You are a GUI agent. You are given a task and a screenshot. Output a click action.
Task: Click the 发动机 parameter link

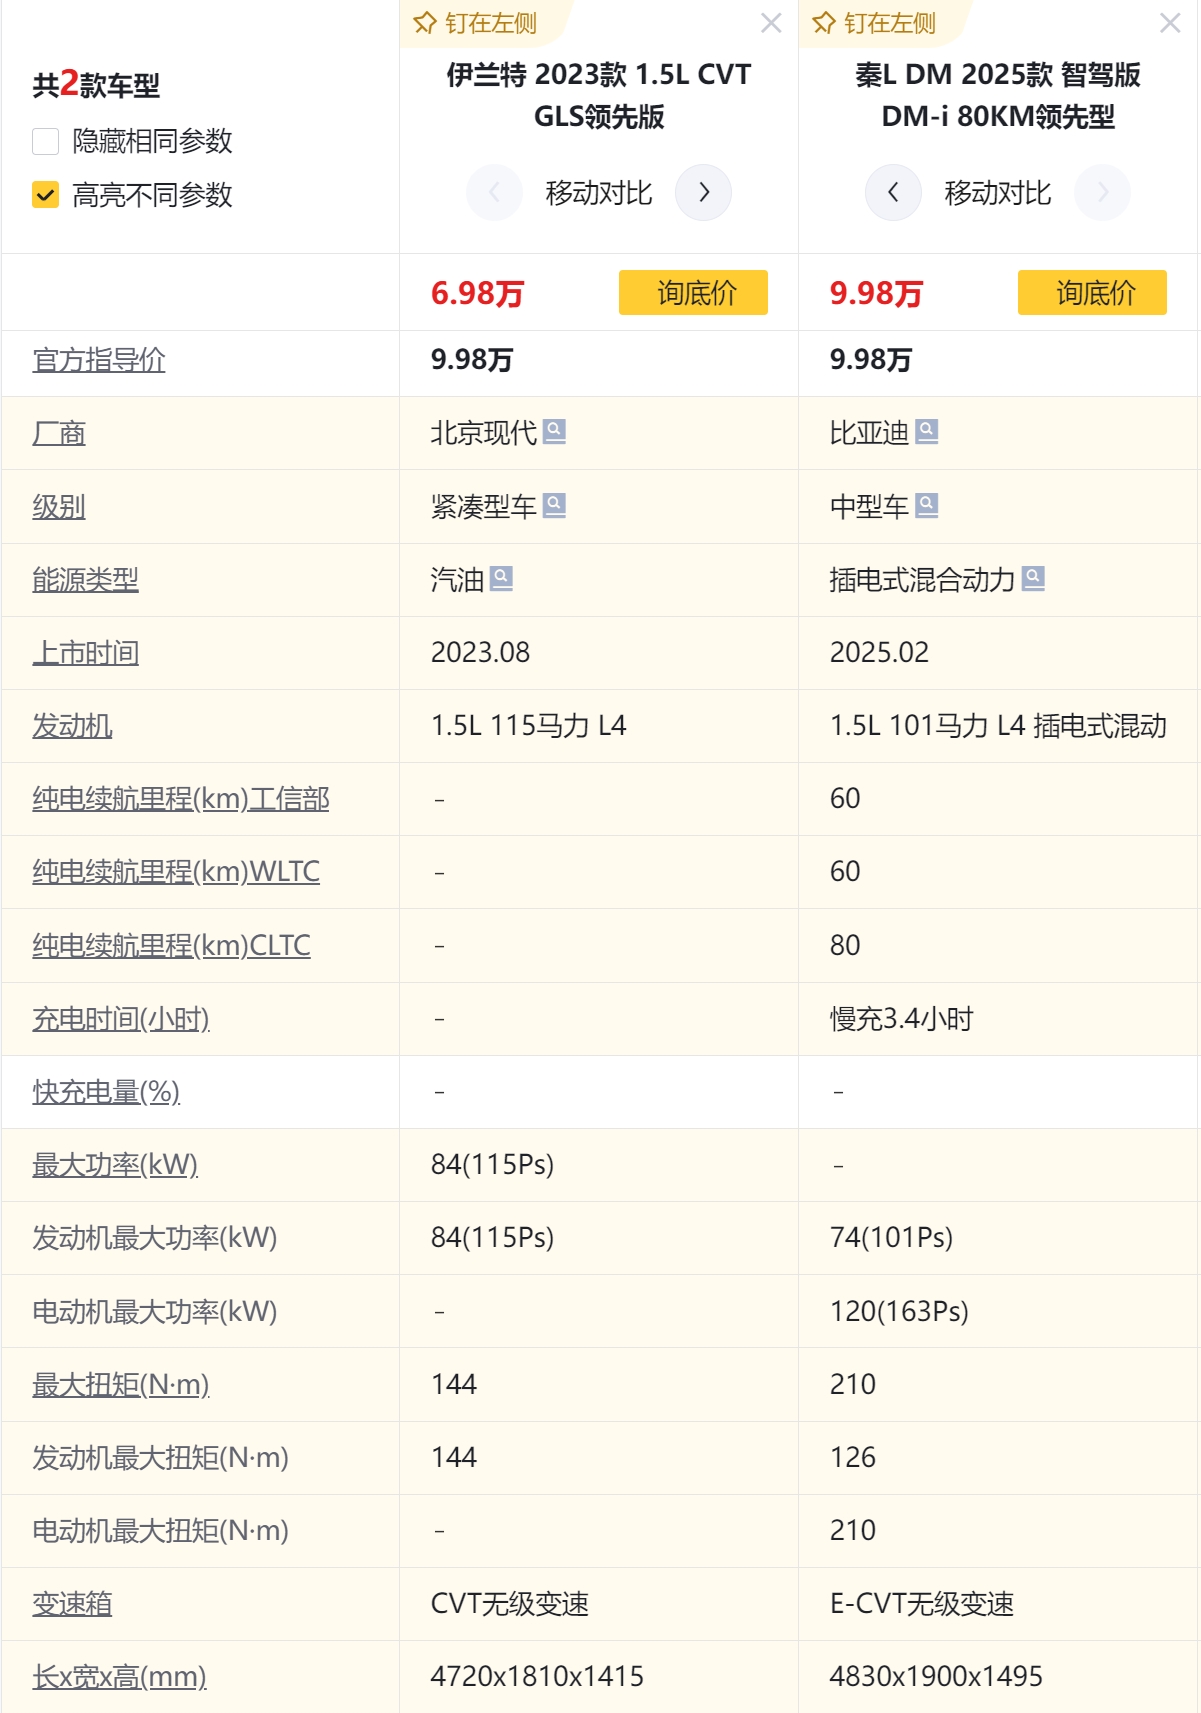tap(72, 726)
